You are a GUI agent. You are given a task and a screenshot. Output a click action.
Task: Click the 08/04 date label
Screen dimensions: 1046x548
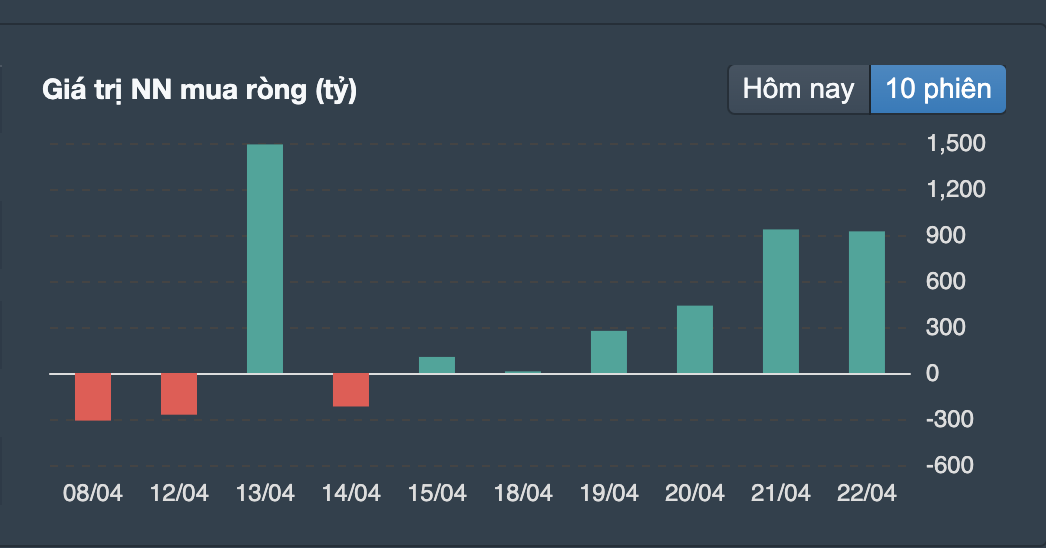tap(93, 493)
